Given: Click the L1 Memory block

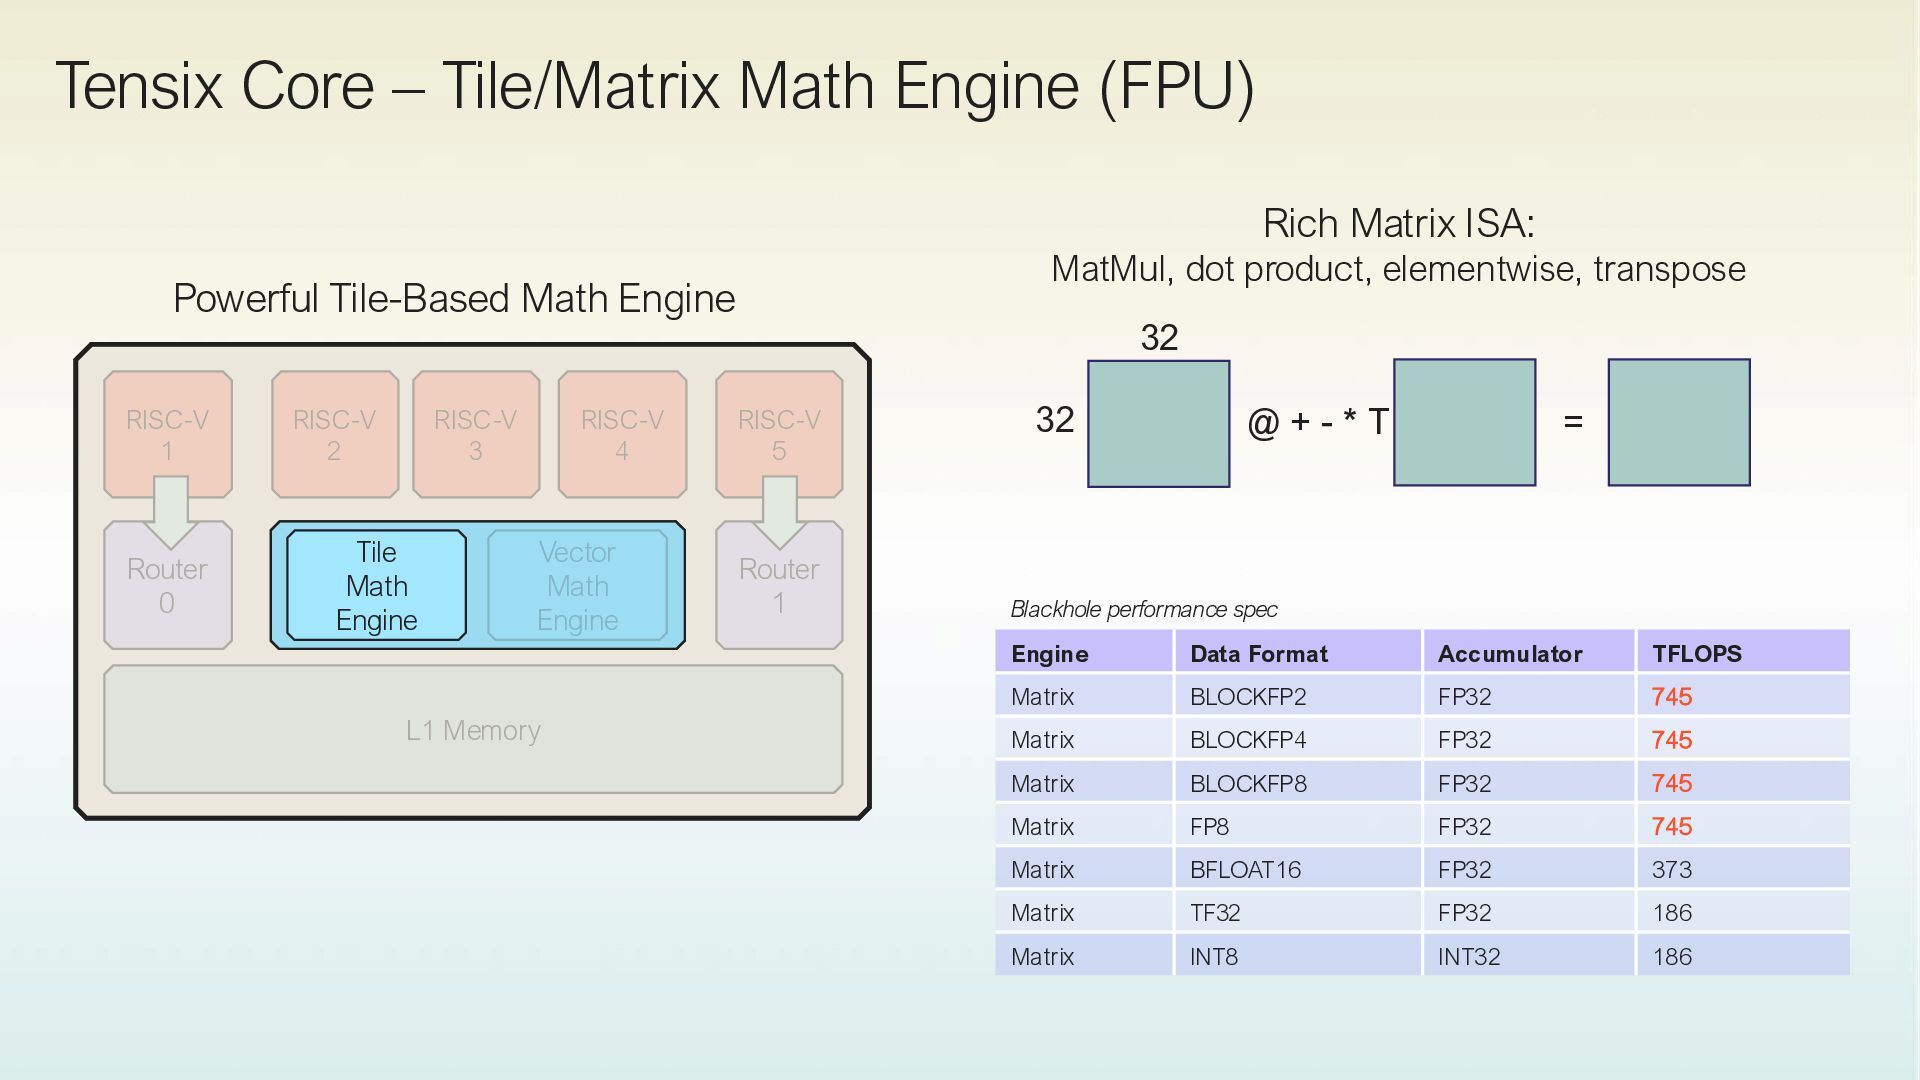Looking at the screenshot, I should tap(473, 730).
